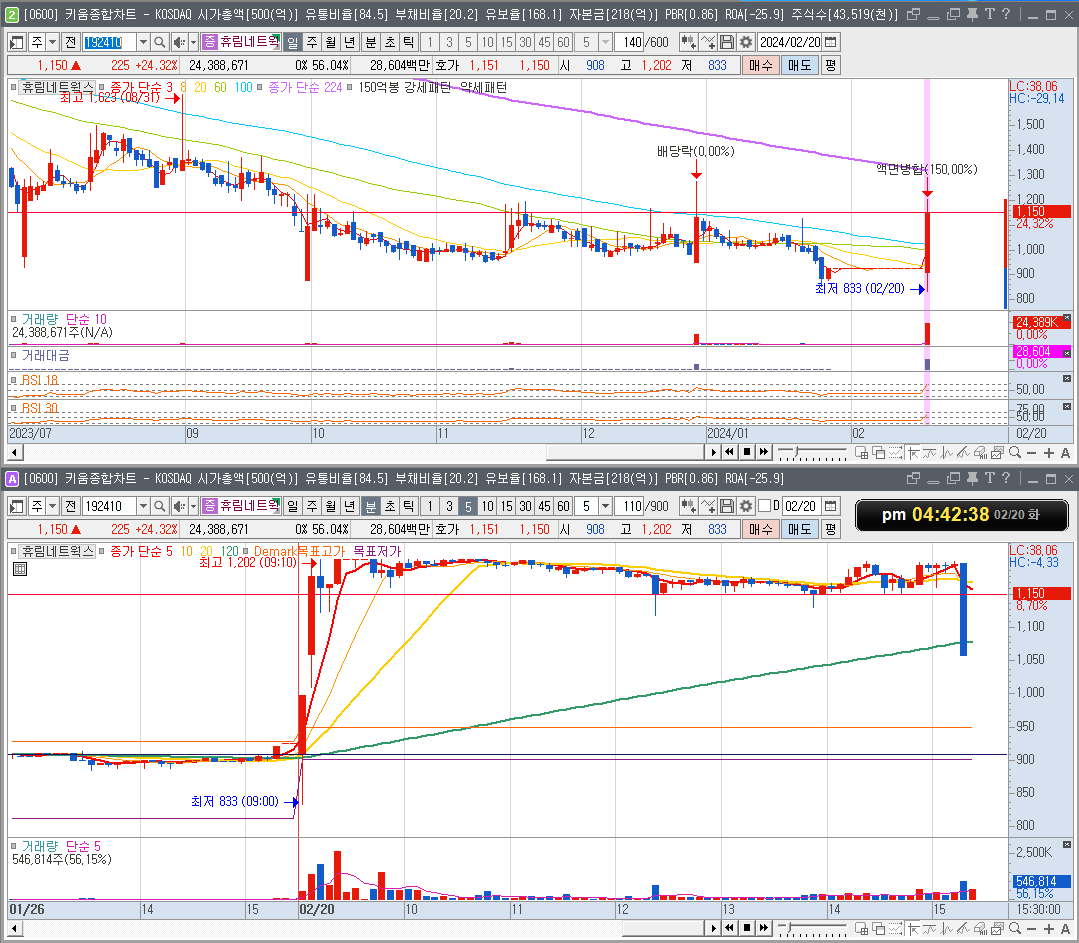1079x943 pixels.
Task: Expand stock code 192410 dropdown in upper toolbar
Action: point(142,43)
